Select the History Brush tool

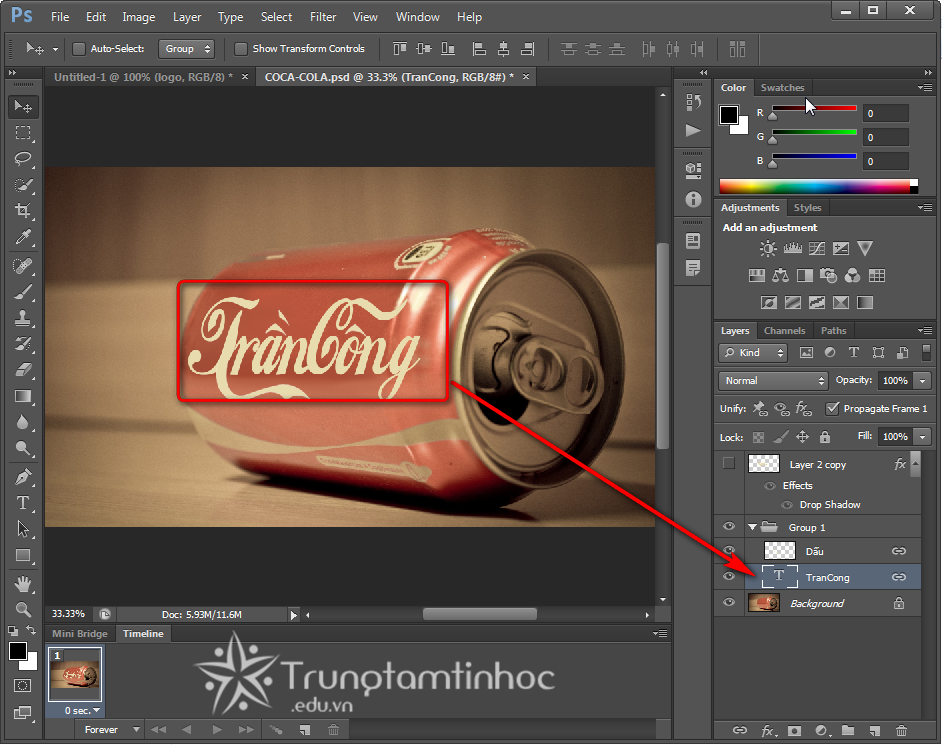click(23, 344)
